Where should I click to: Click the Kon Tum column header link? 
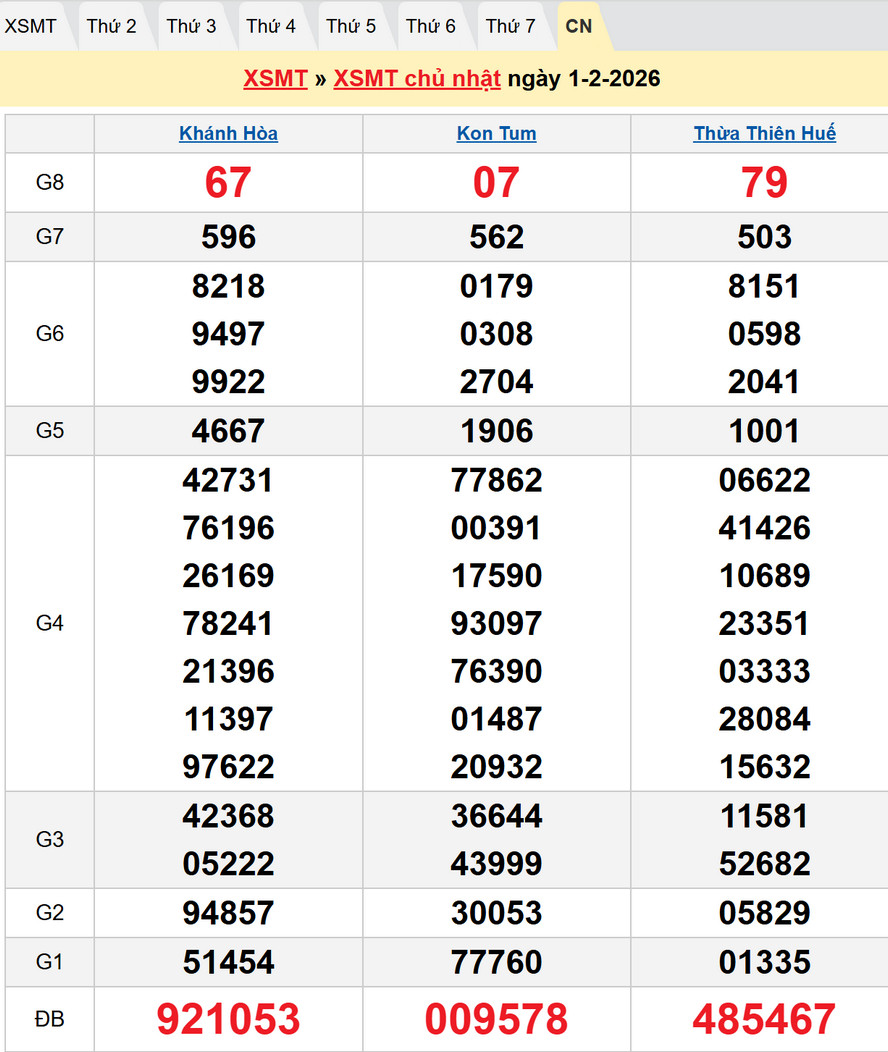pyautogui.click(x=496, y=133)
